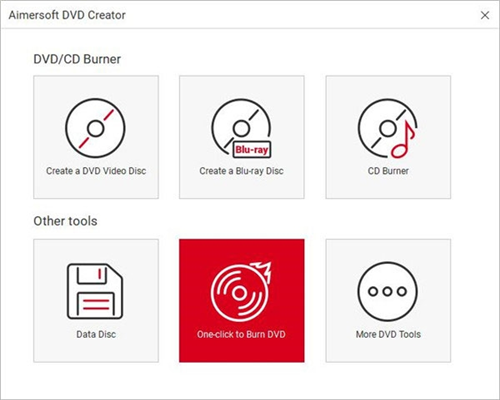Click the "DVD/CD Burner" section heading
The width and height of the screenshot is (500, 400).
pyautogui.click(x=77, y=59)
